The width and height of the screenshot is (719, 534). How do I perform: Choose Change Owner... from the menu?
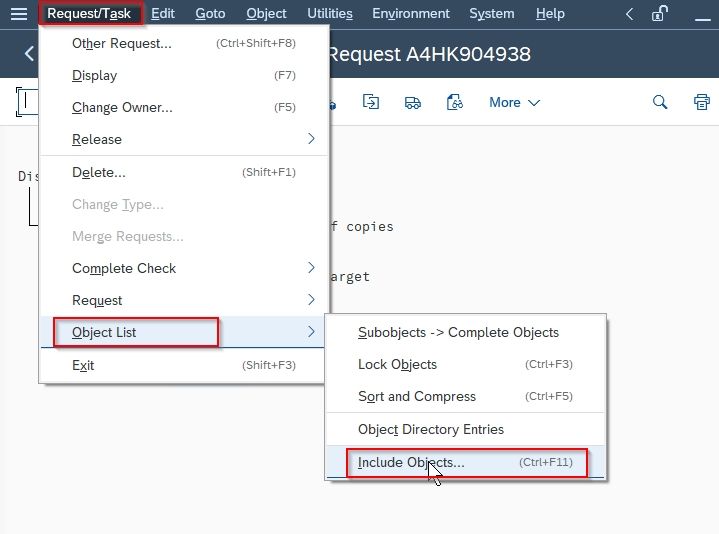(x=185, y=107)
